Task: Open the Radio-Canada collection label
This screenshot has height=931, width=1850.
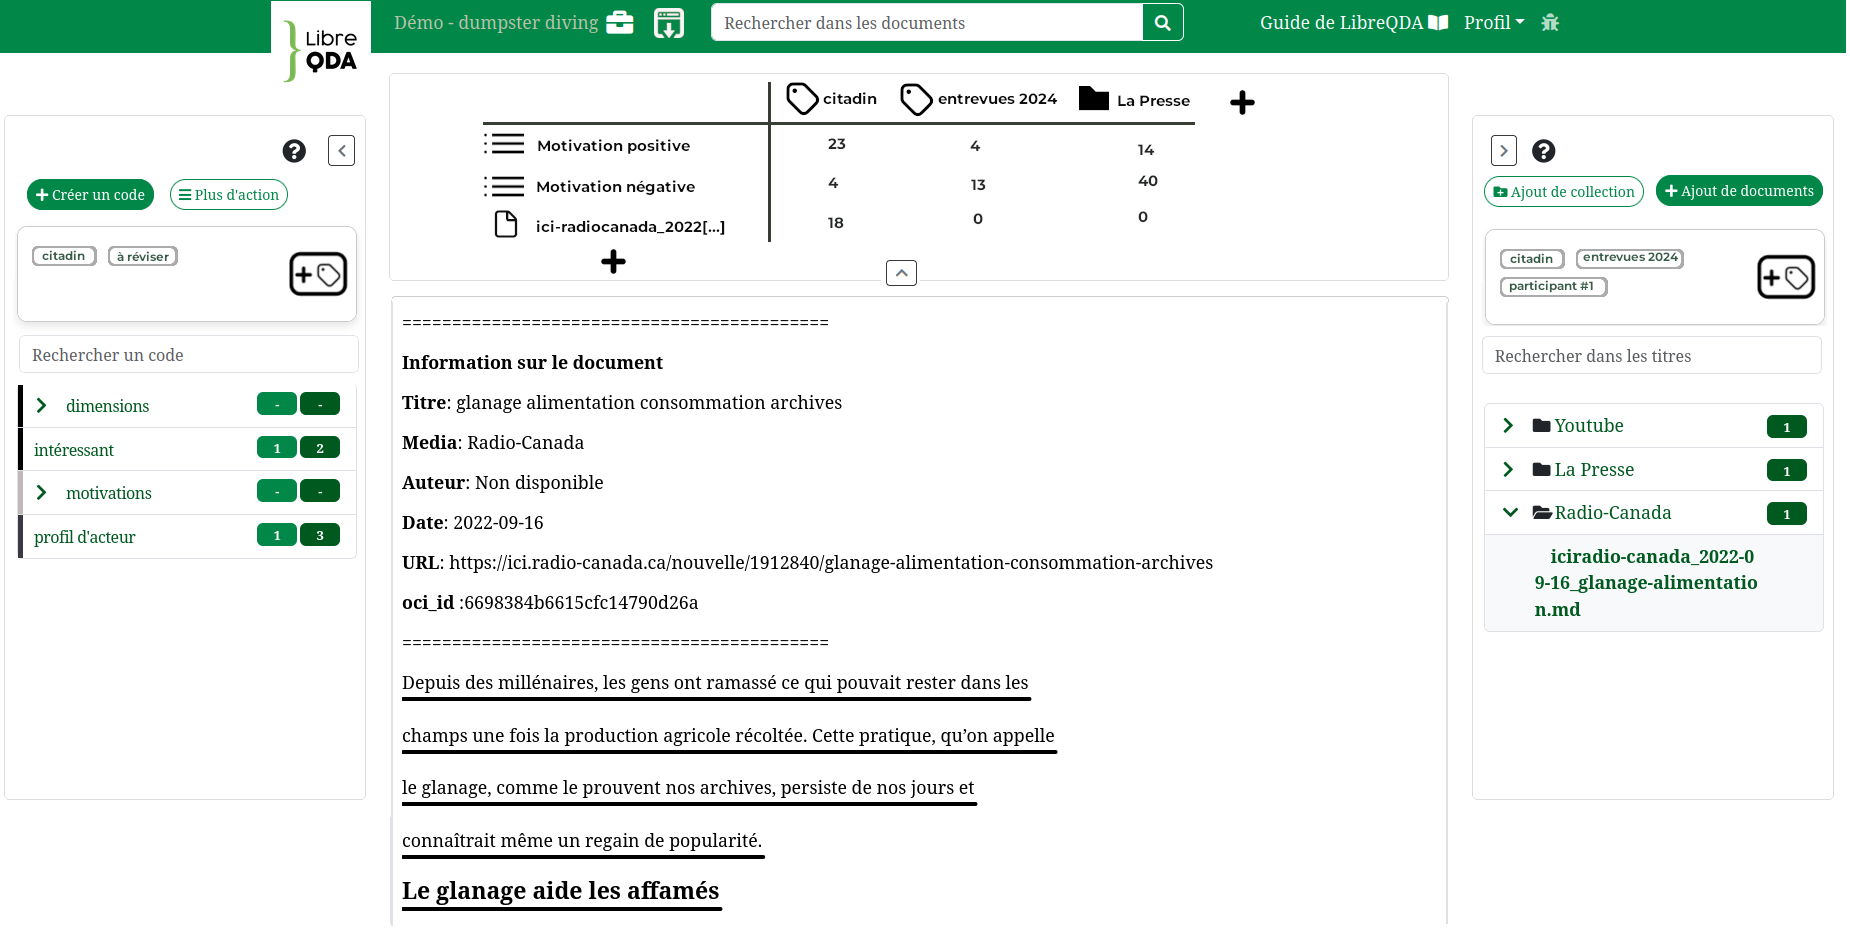Action: click(1613, 513)
